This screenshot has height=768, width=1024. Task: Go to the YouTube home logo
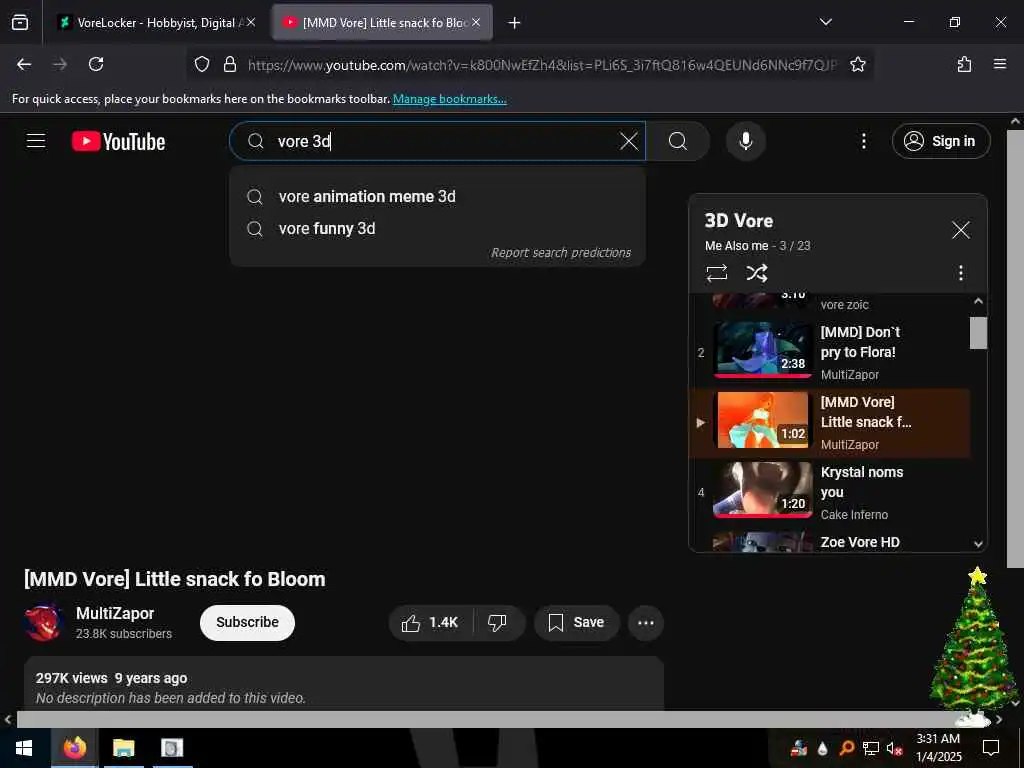click(x=118, y=141)
